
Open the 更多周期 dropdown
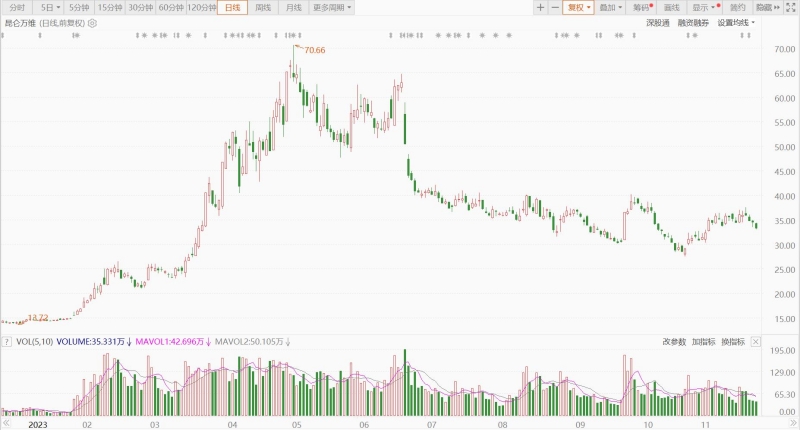point(332,8)
